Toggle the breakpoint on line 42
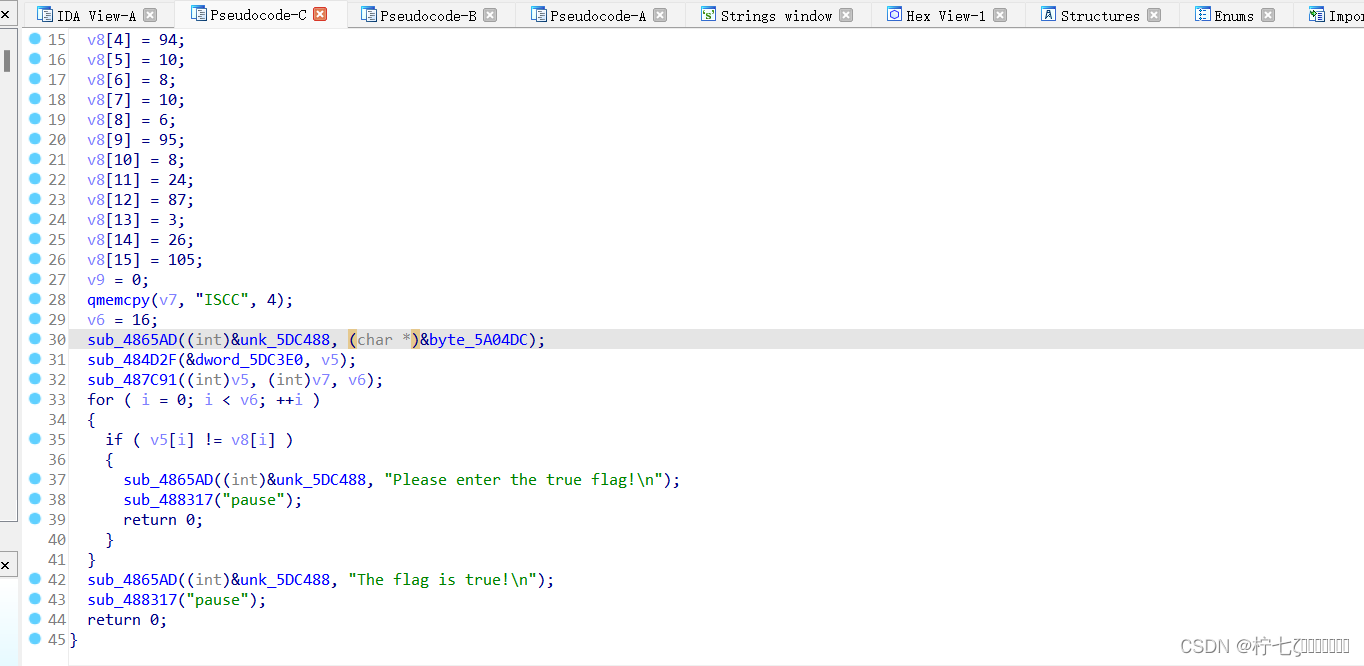1364x666 pixels. pos(35,579)
